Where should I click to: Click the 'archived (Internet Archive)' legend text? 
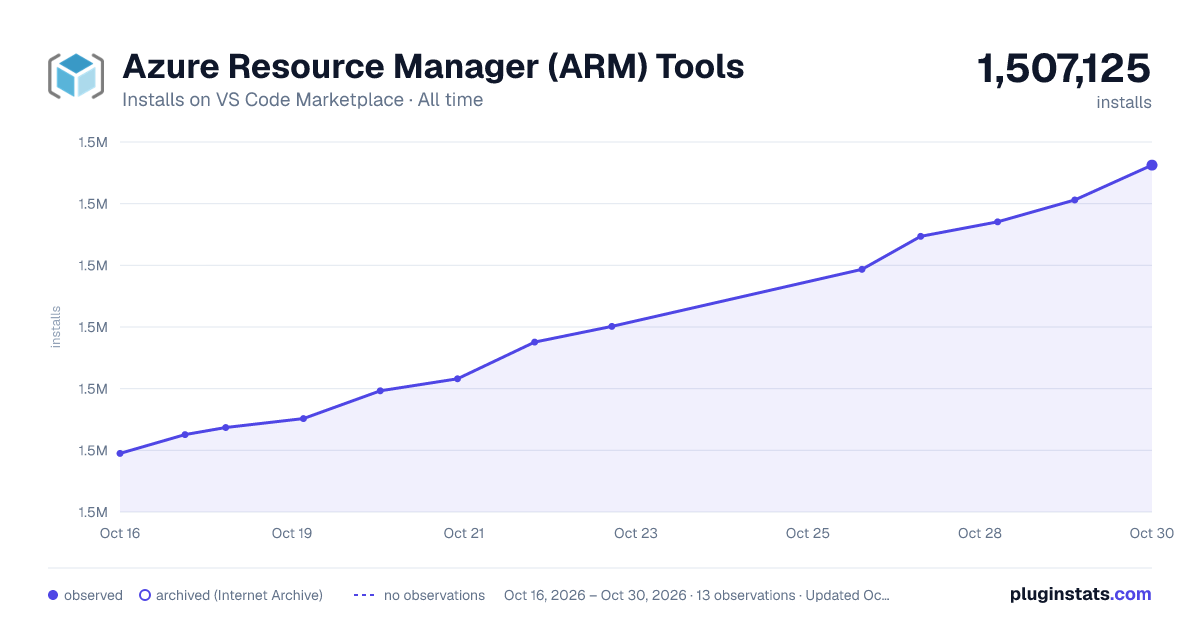coord(239,595)
